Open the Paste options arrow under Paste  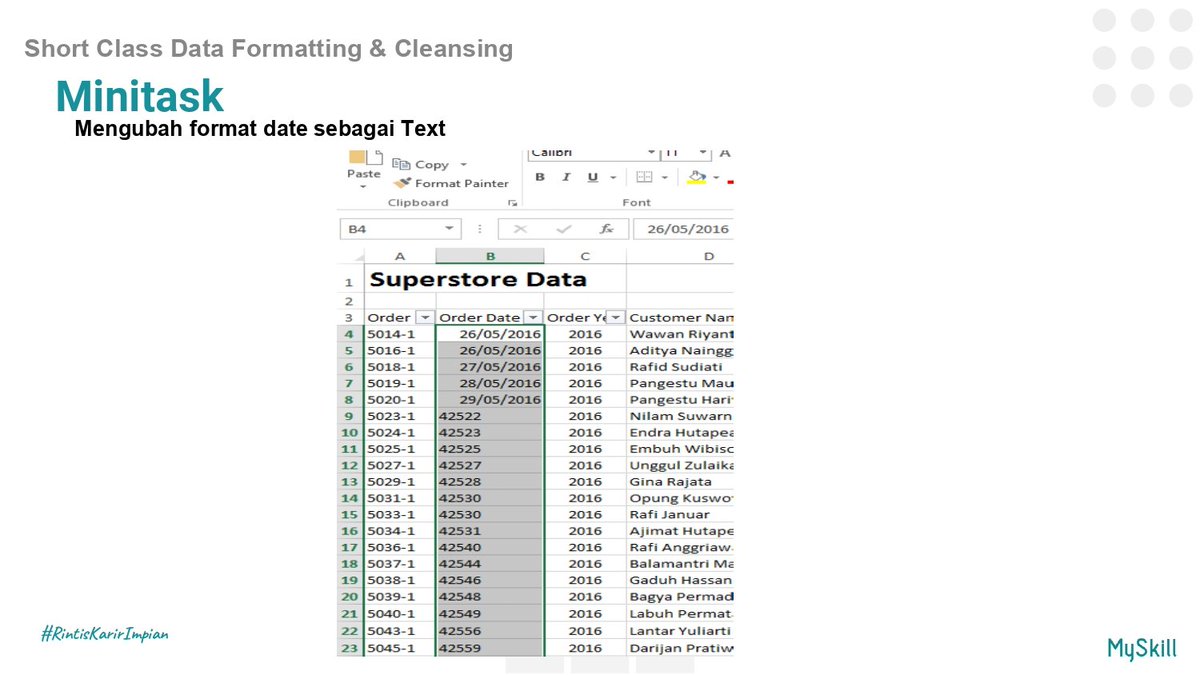click(x=364, y=187)
